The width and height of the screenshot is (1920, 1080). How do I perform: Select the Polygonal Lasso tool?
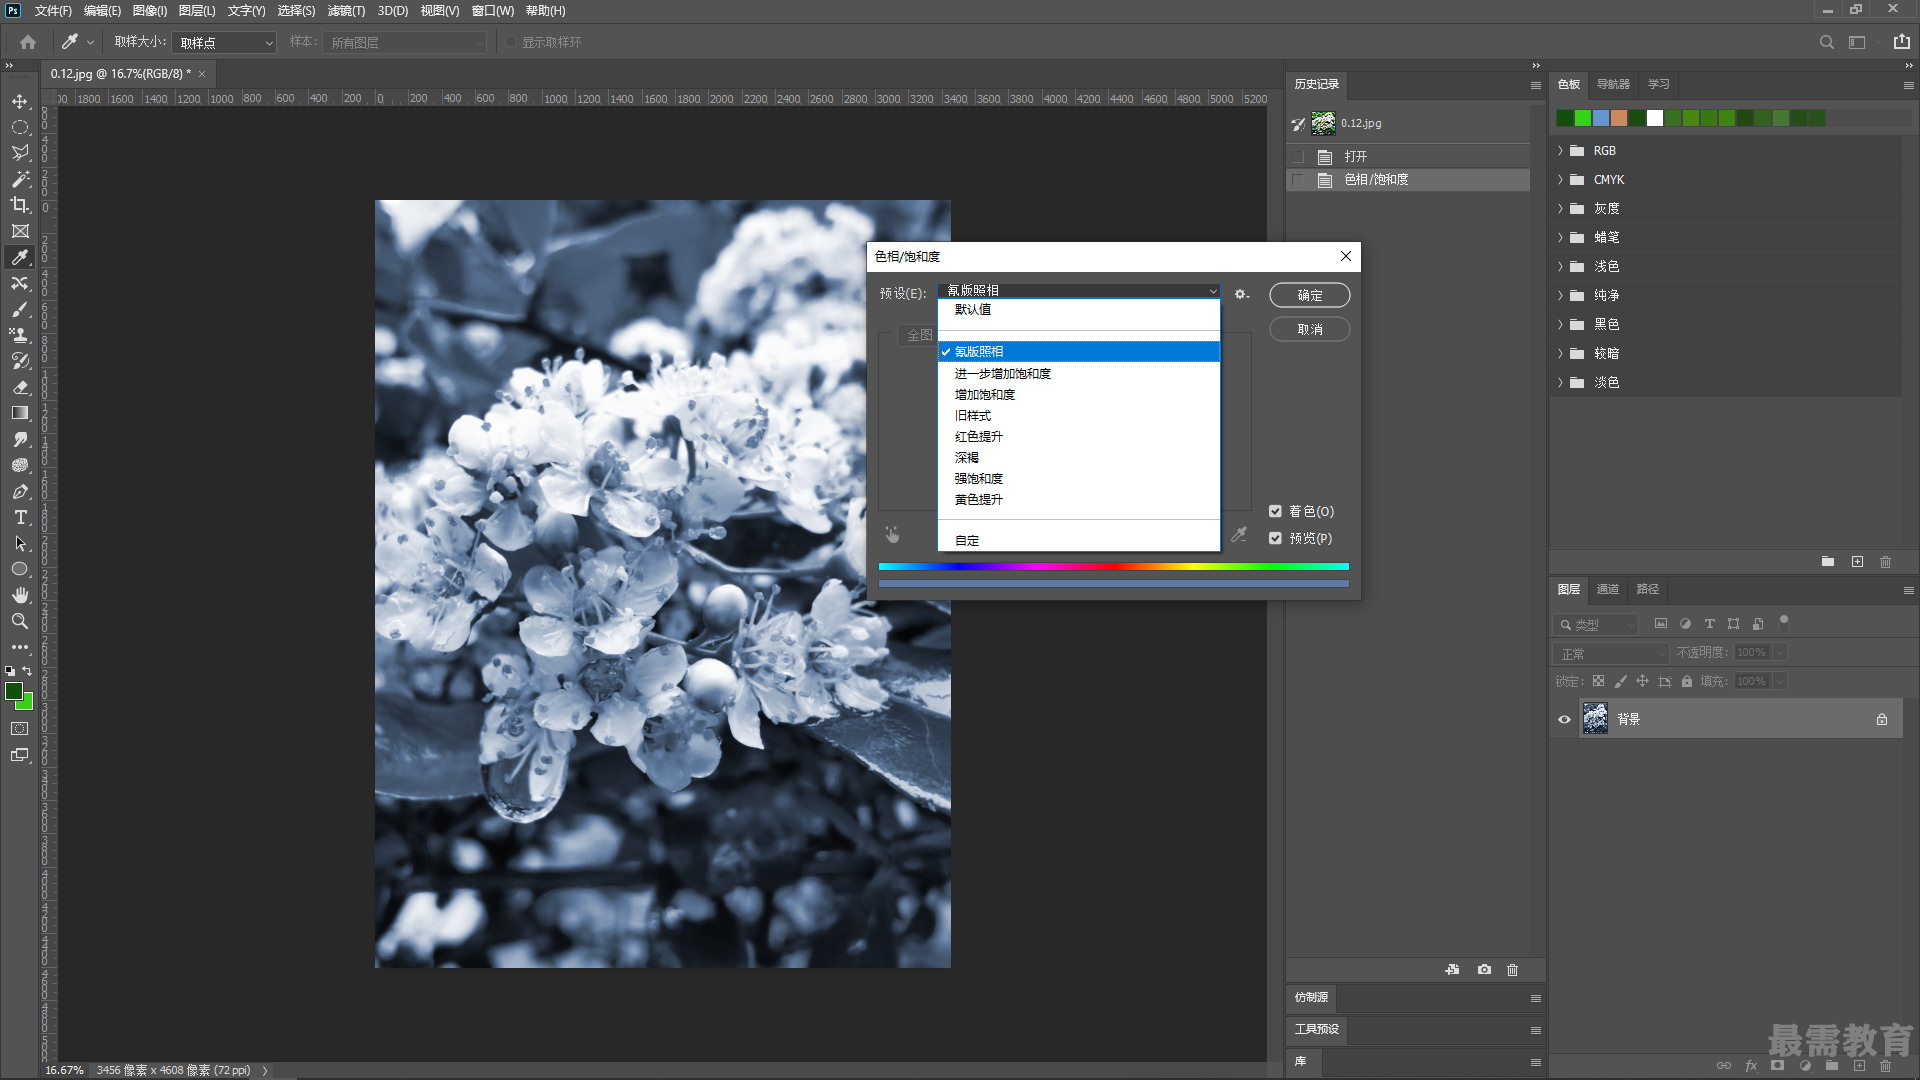coord(20,153)
